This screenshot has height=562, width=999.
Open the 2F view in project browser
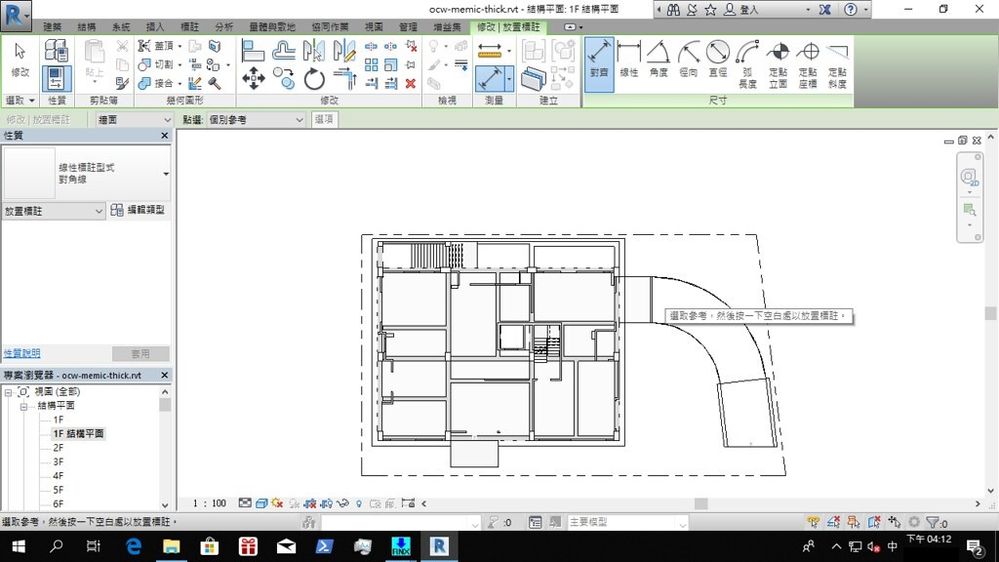tap(59, 448)
